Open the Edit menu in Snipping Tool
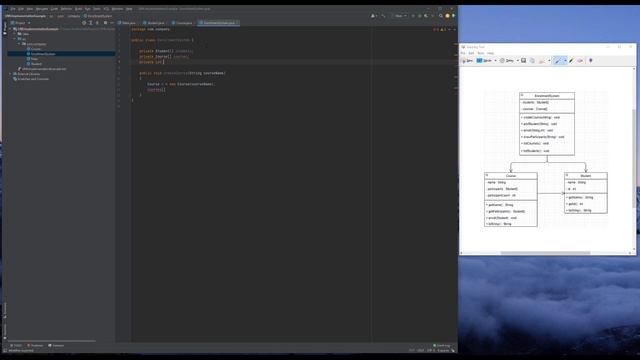Image resolution: width=640 pixels, height=360 pixels. tap(471, 53)
